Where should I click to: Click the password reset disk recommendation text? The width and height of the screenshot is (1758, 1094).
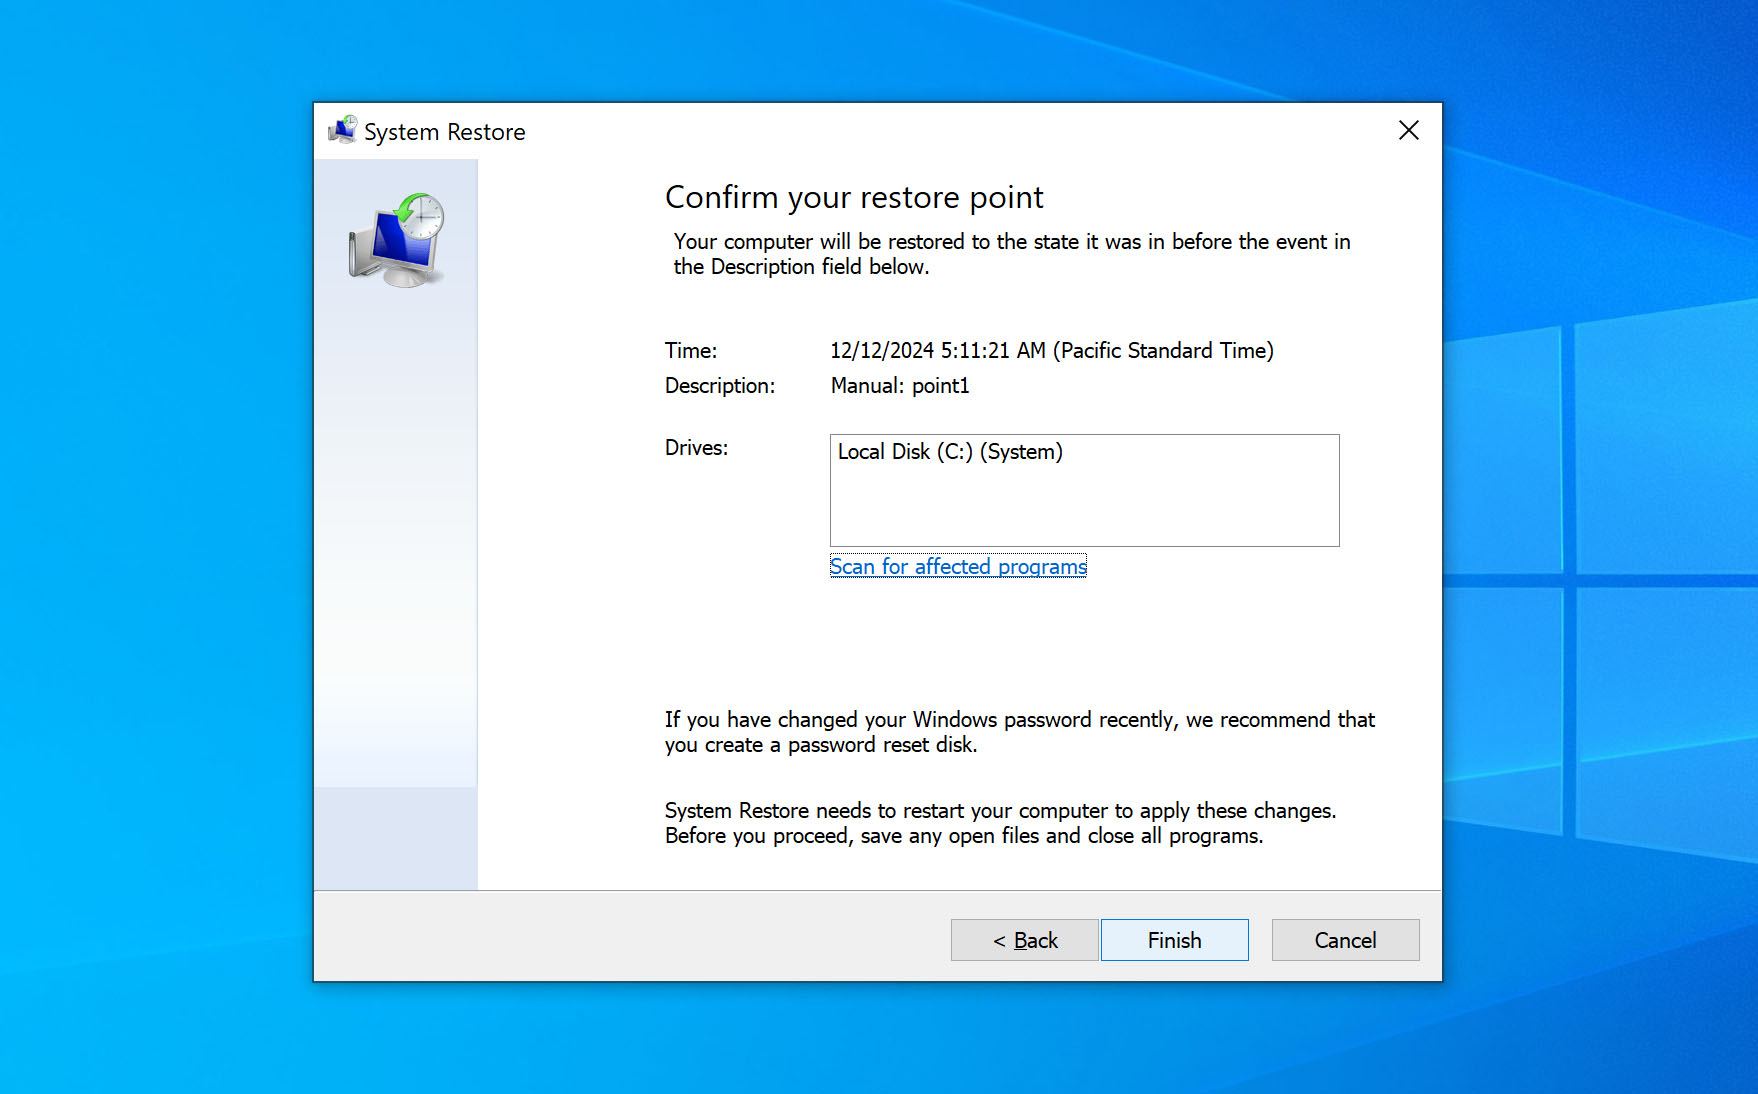(x=1020, y=732)
